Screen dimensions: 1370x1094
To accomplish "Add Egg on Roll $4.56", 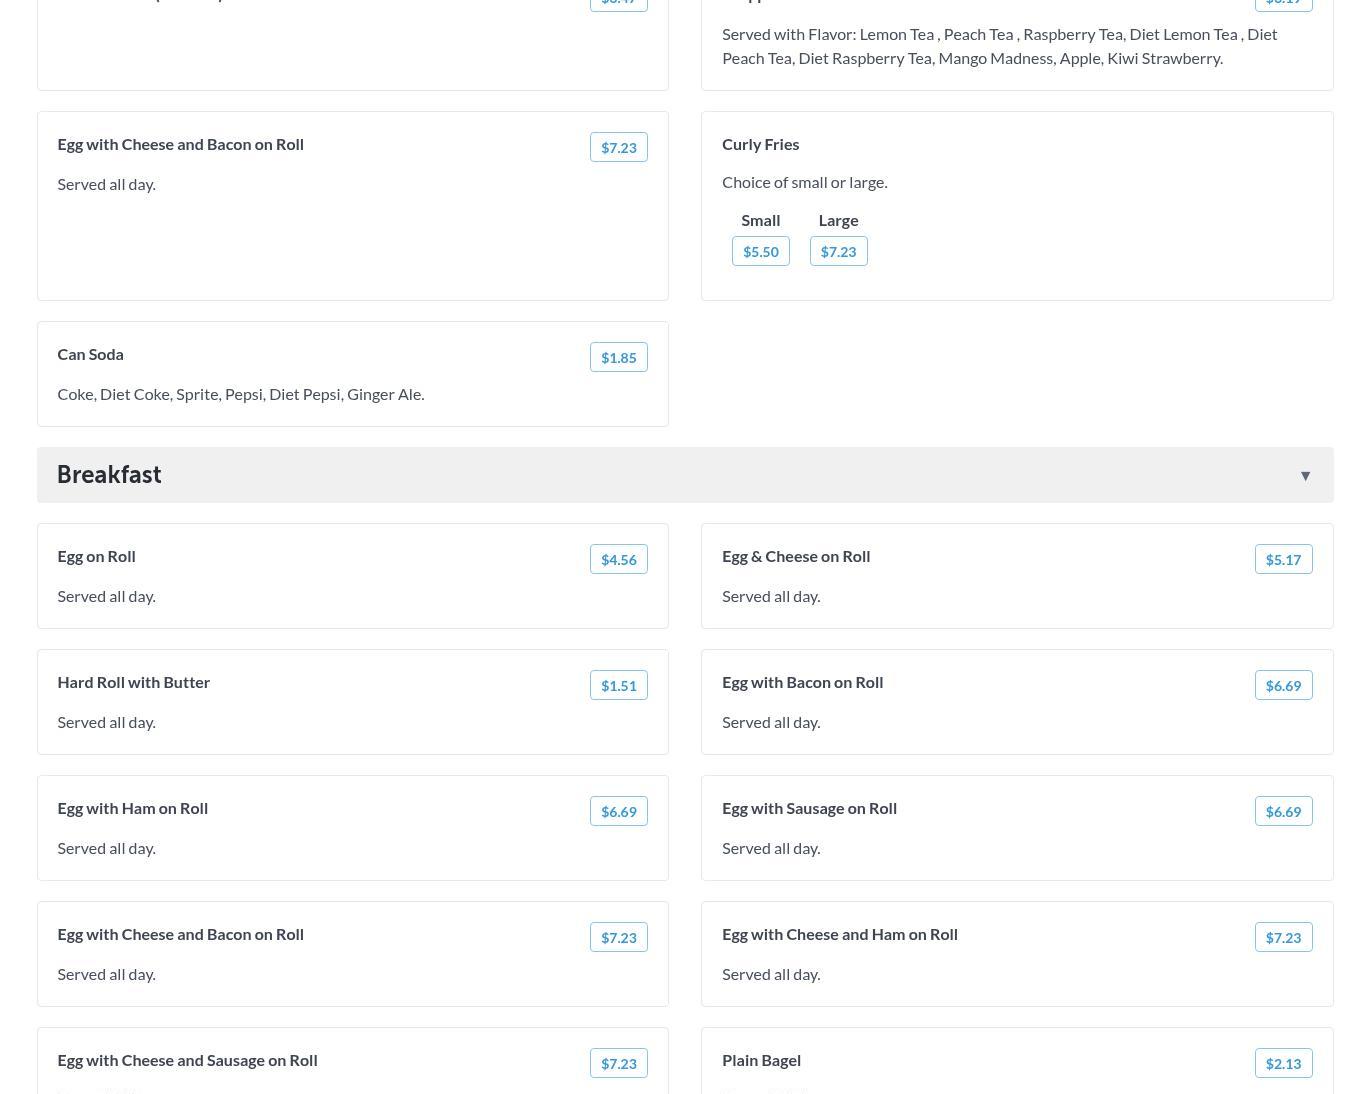I will tap(618, 560).
